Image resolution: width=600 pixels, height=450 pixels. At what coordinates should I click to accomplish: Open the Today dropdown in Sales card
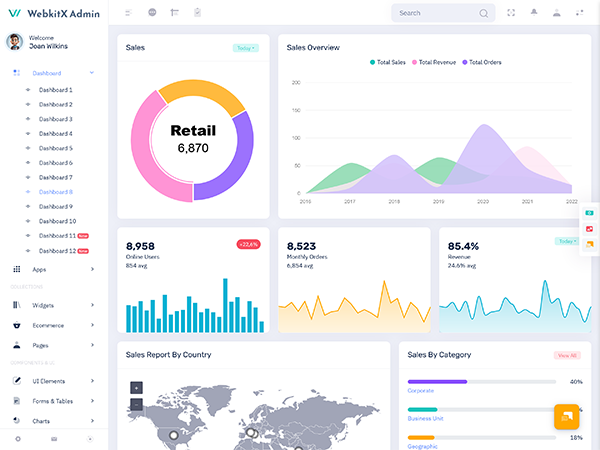245,48
